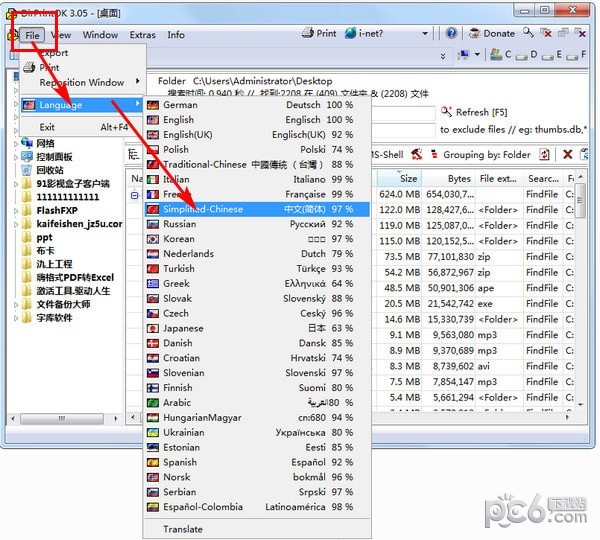Click the blue help question mark icon

[451, 33]
